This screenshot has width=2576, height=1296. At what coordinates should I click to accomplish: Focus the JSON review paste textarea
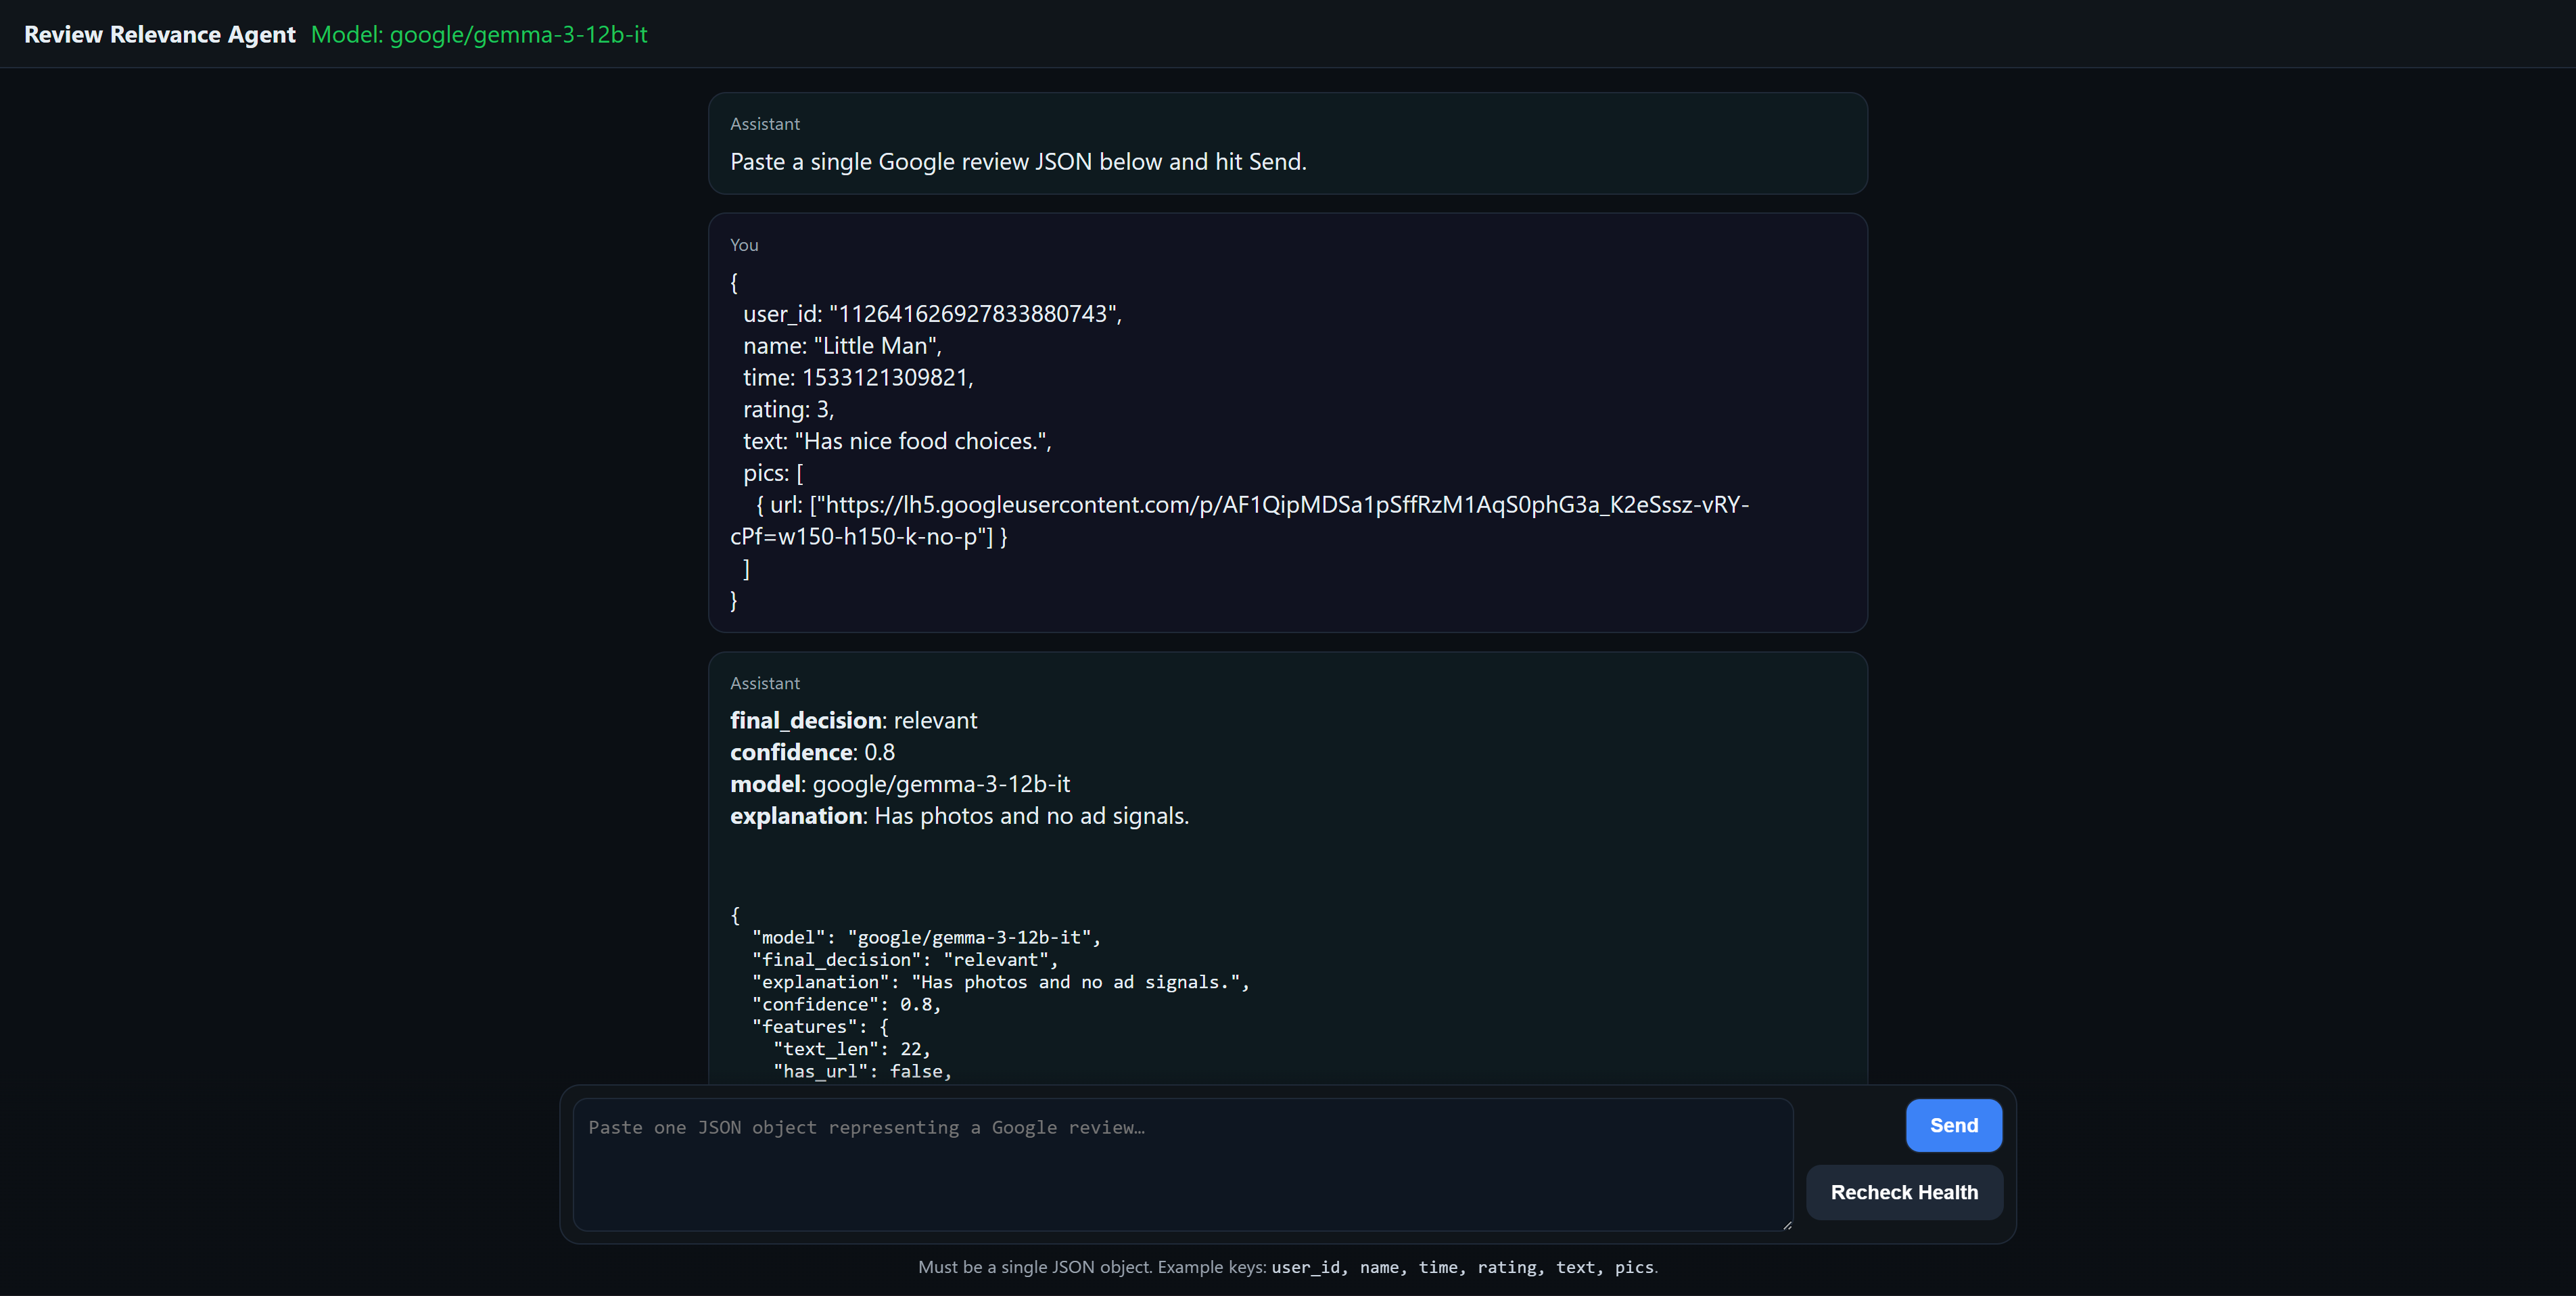[x=1182, y=1164]
